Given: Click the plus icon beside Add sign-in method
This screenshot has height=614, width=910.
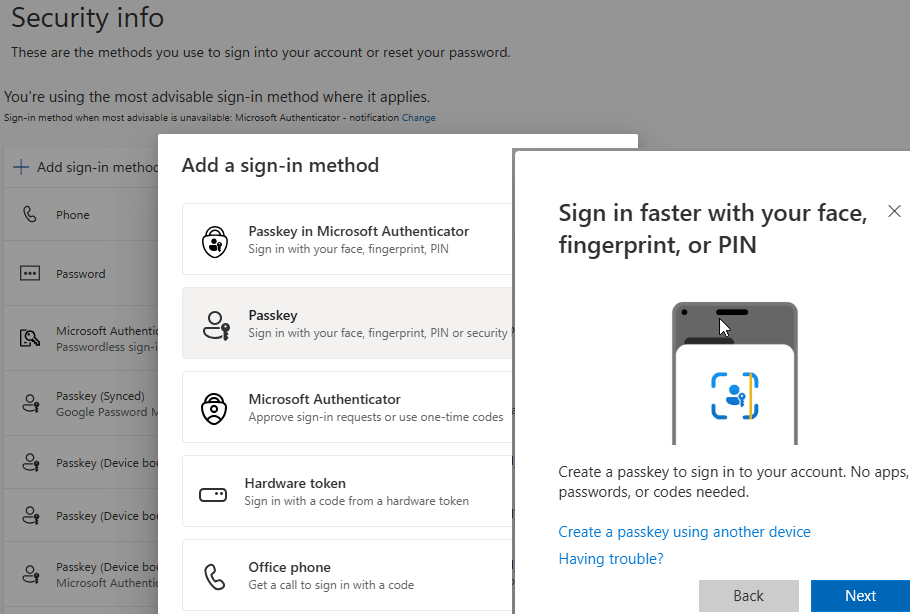Looking at the screenshot, I should [21, 167].
